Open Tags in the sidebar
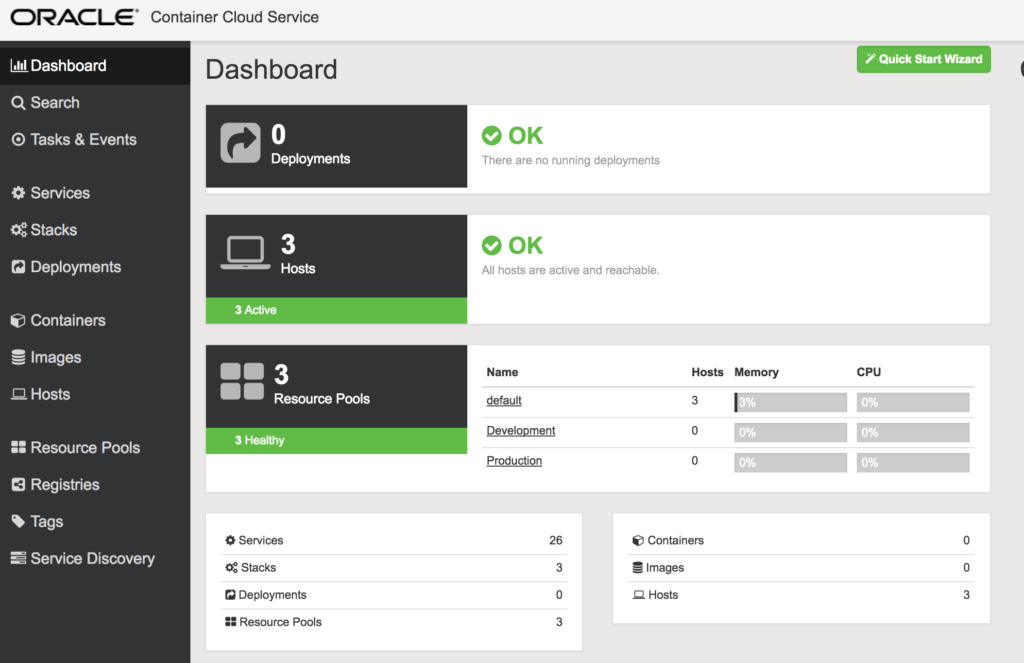Screen dimensions: 1024x663 tap(95, 521)
